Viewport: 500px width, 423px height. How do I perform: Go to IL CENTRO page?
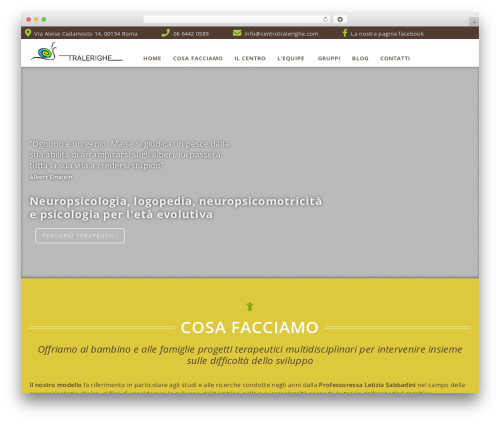(250, 58)
